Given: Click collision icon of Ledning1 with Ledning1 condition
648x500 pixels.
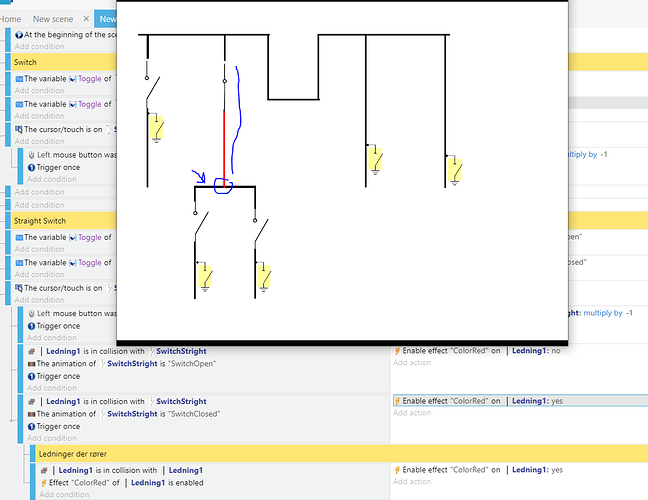Looking at the screenshot, I should (x=44, y=470).
